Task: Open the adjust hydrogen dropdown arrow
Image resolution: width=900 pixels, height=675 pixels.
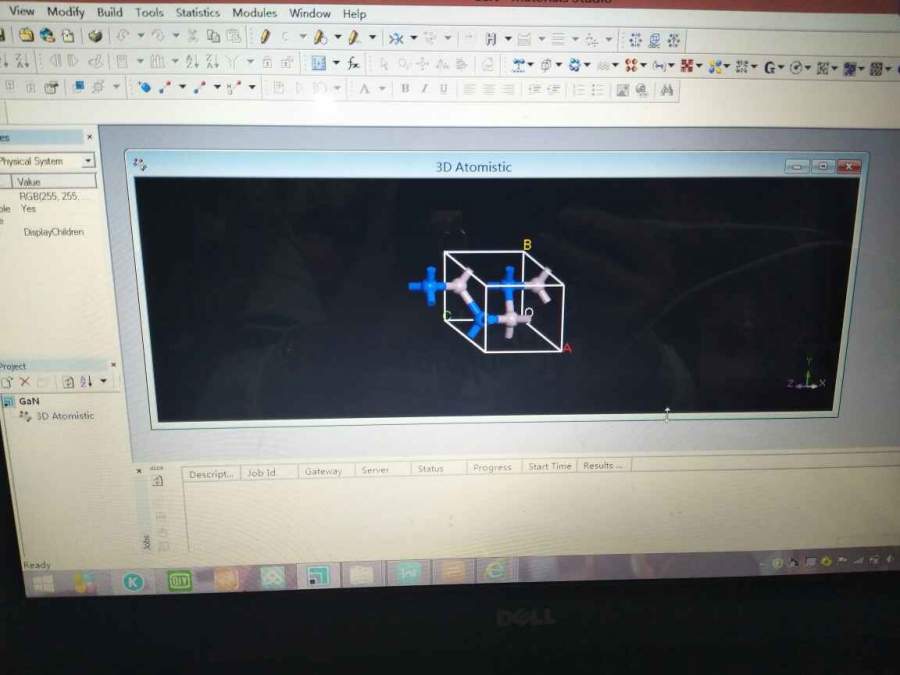Action: pyautogui.click(x=507, y=40)
